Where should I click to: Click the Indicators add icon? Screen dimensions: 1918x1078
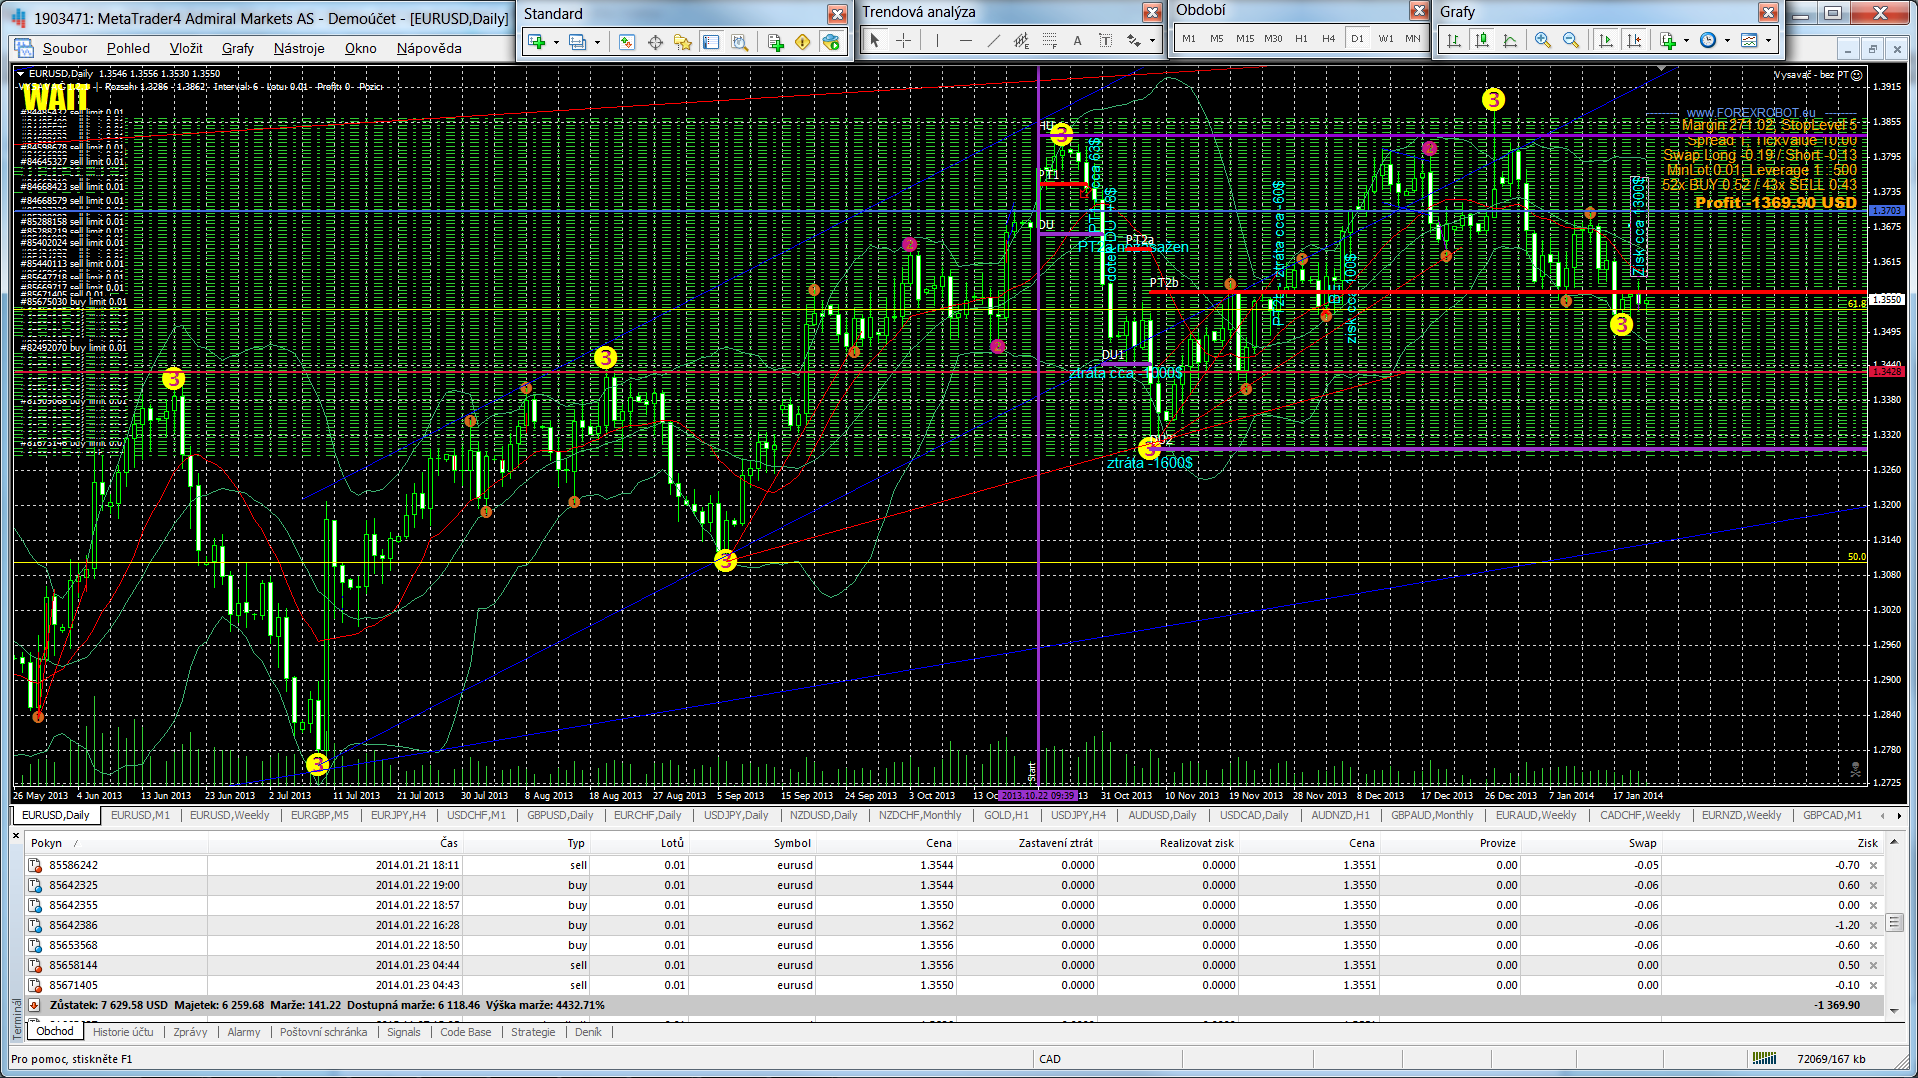coord(1667,40)
